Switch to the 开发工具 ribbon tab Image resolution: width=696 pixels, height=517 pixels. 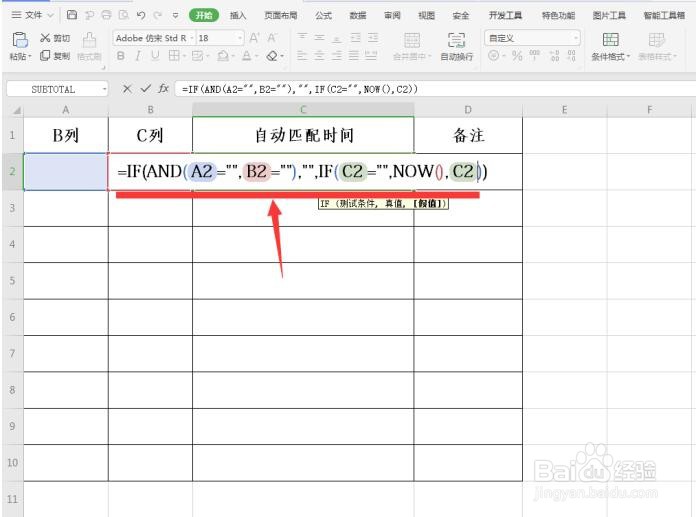tap(505, 16)
